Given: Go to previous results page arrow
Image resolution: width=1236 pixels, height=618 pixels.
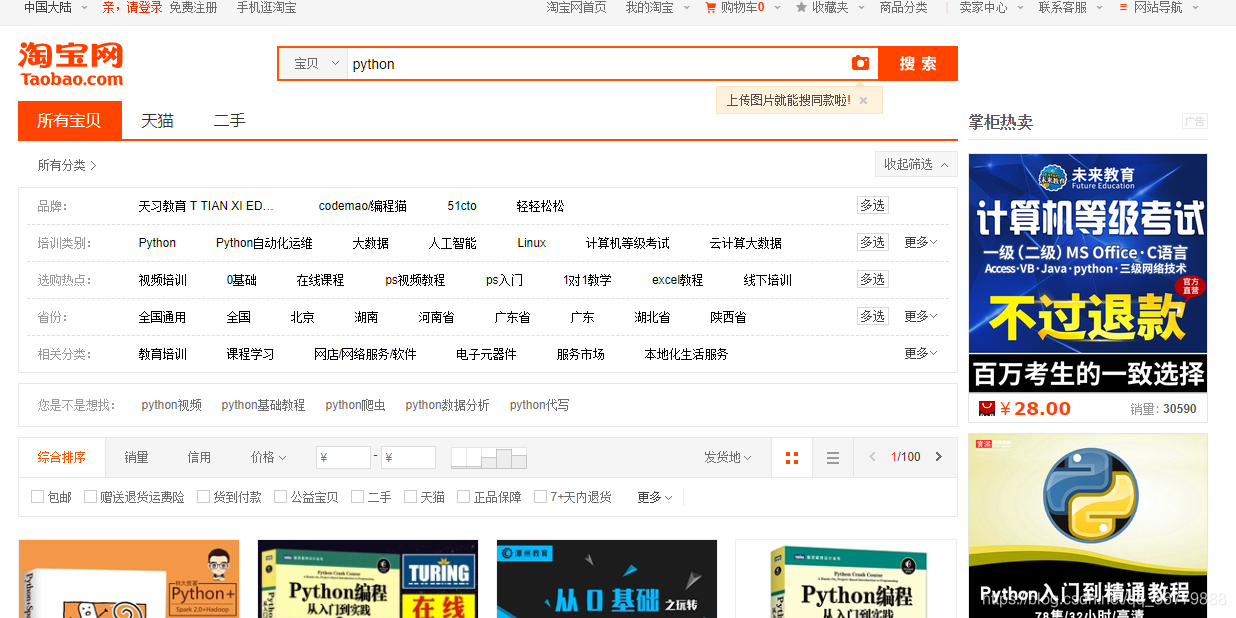Looking at the screenshot, I should click(872, 457).
